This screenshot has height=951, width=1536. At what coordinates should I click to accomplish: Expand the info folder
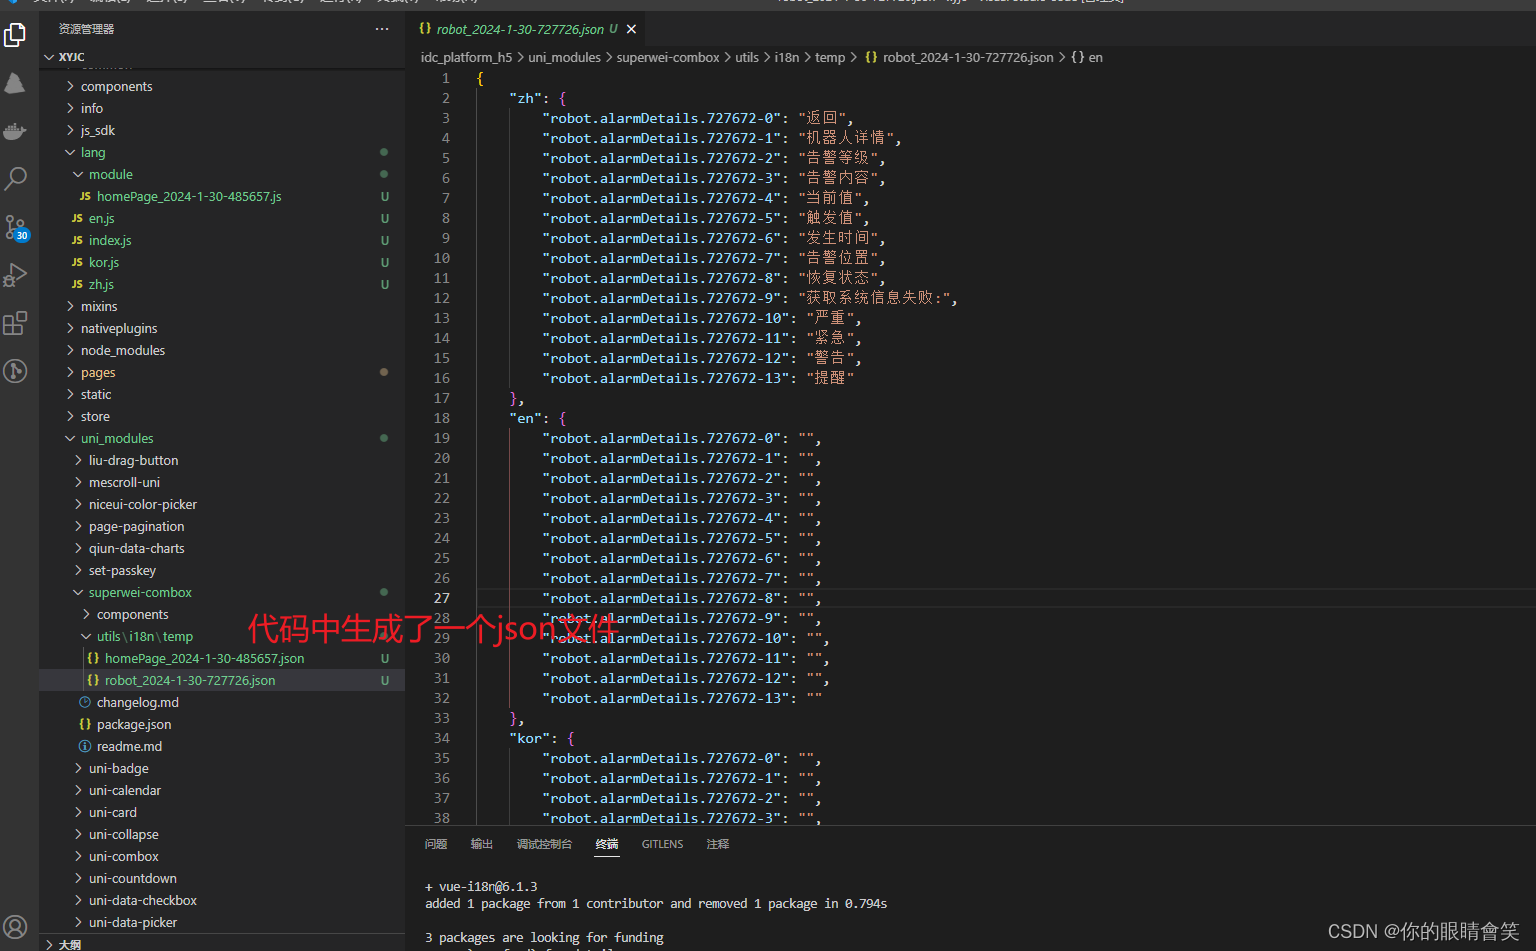point(70,108)
